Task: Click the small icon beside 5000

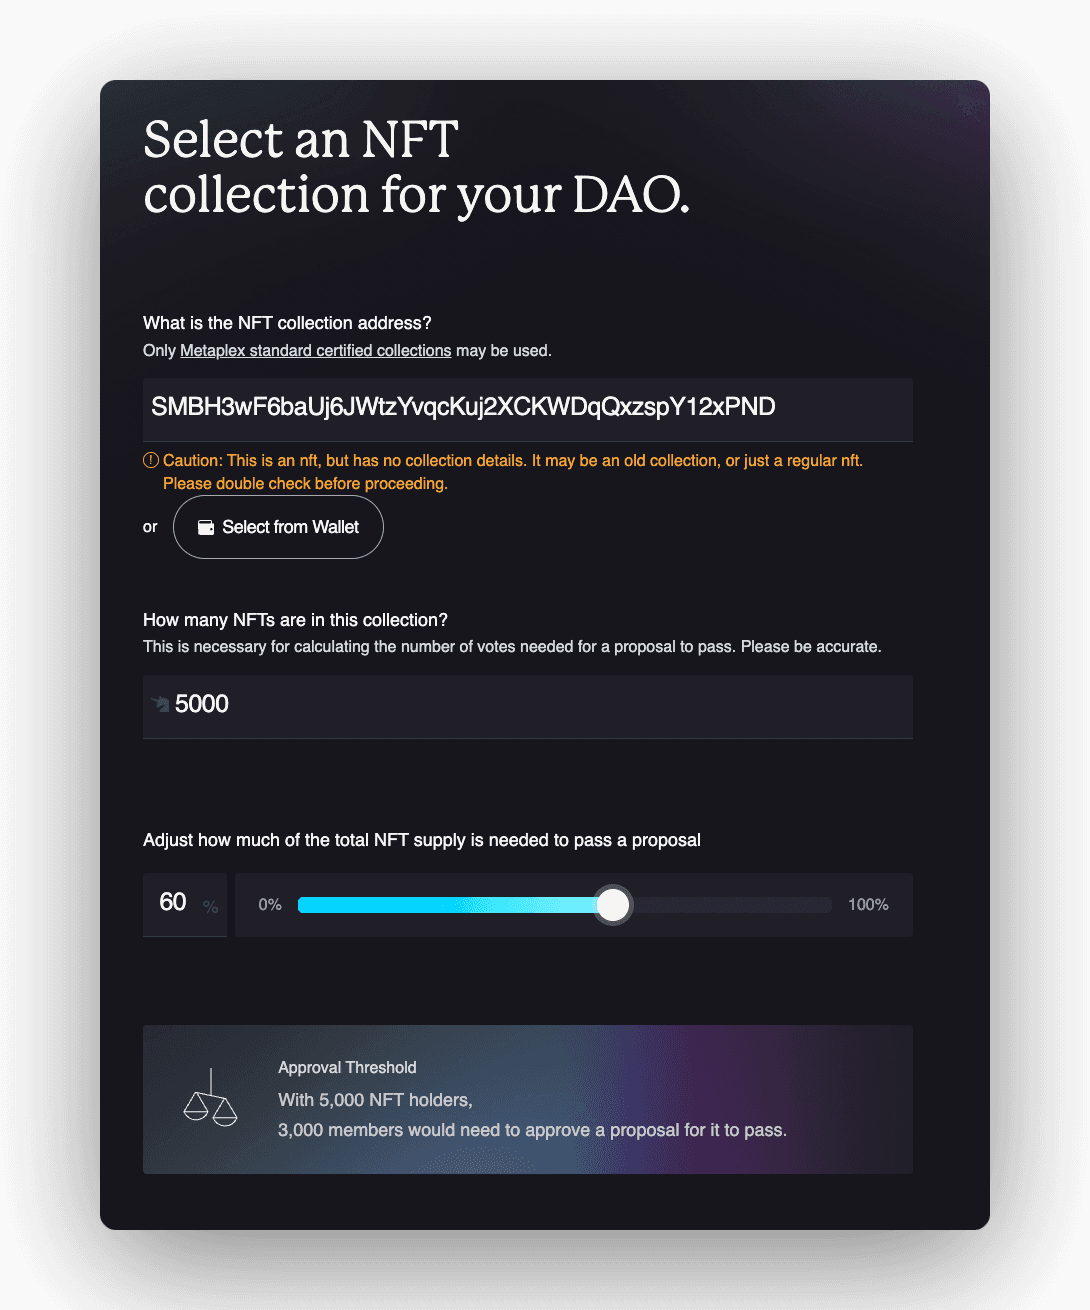Action: [160, 704]
